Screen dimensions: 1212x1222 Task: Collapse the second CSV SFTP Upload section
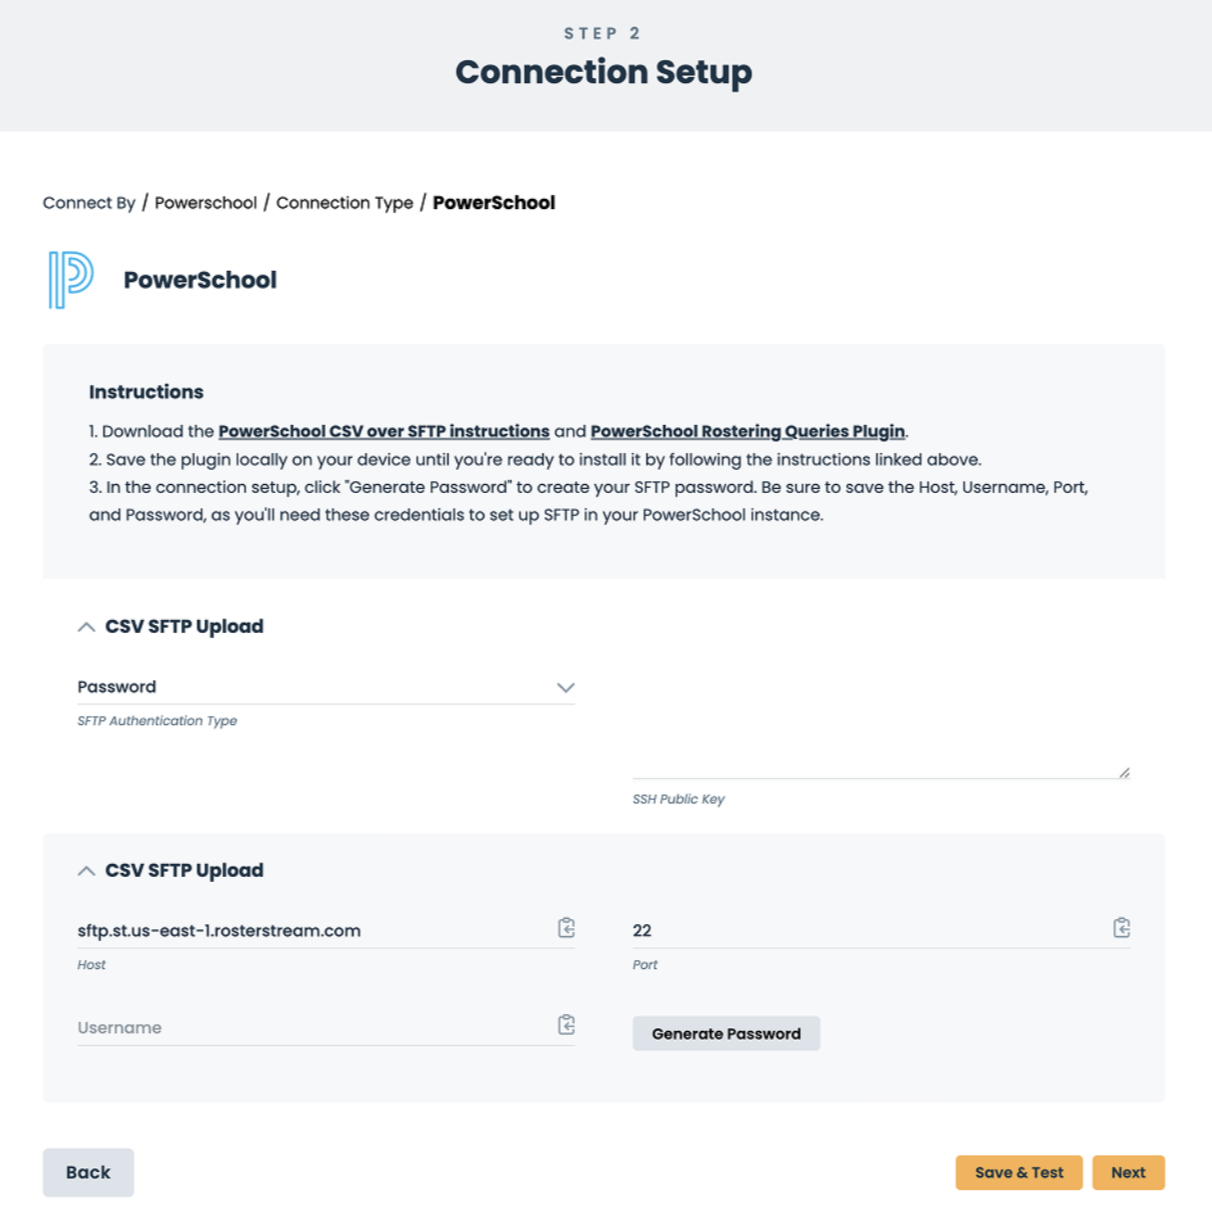[86, 871]
